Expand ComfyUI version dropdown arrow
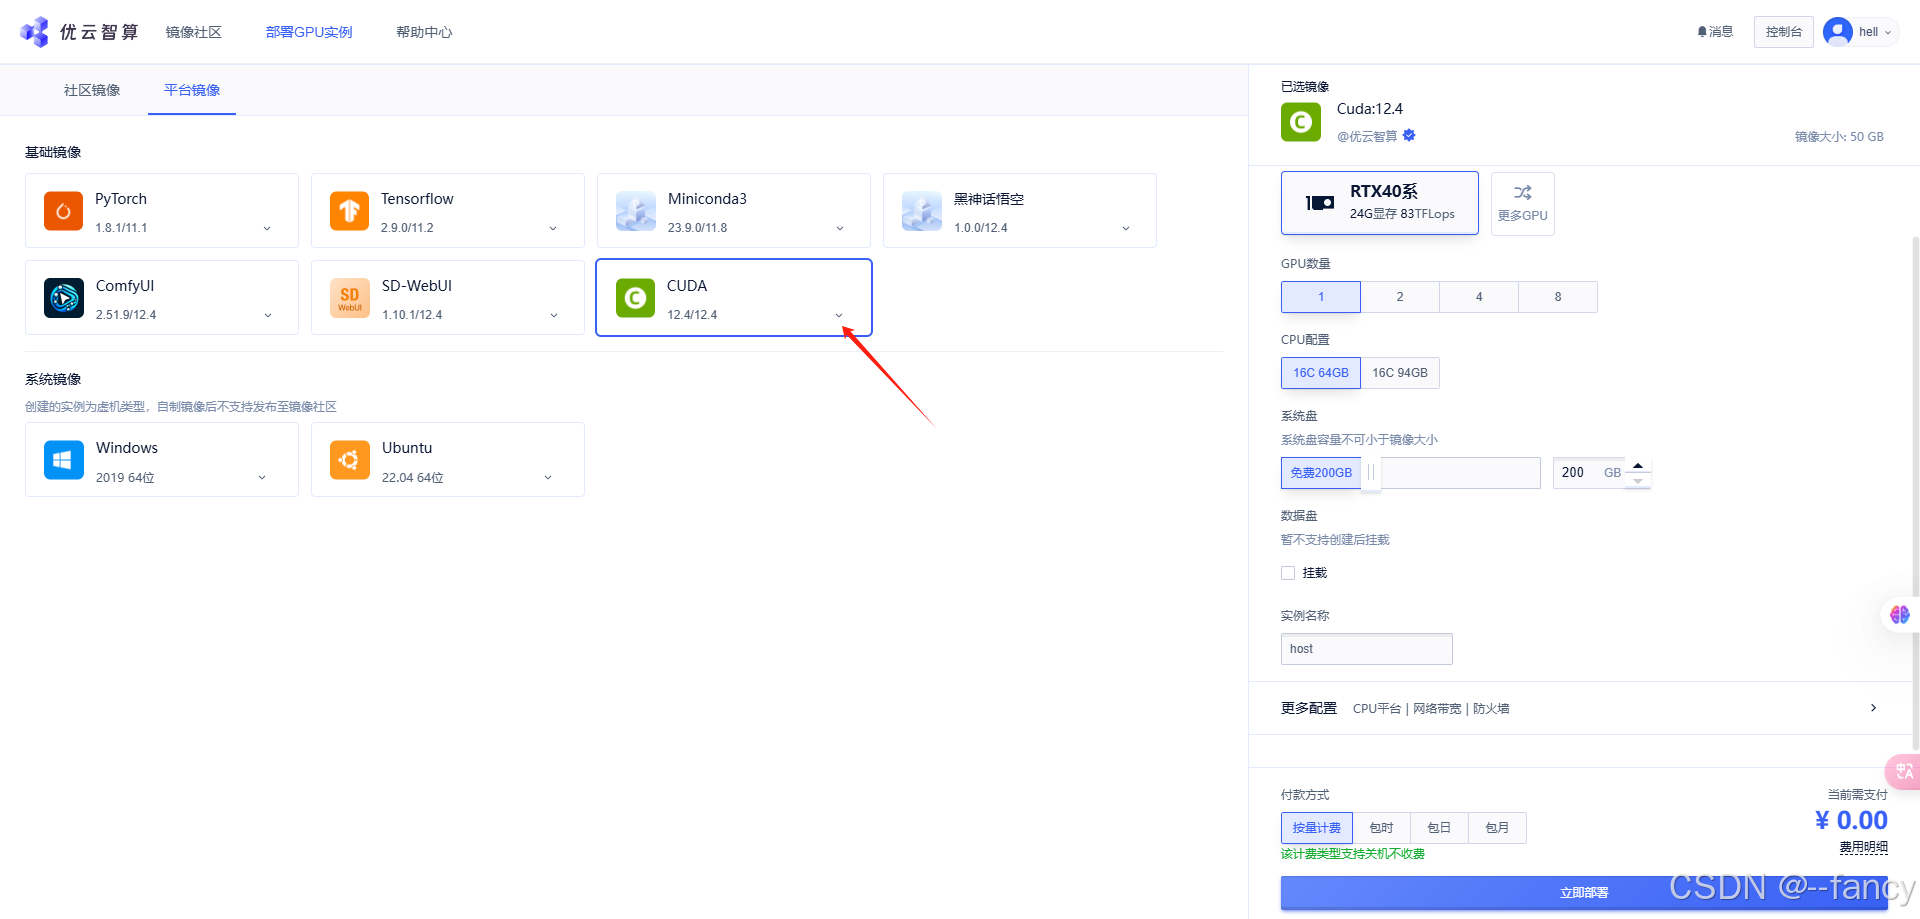Viewport: 1920px width, 919px height. point(268,316)
